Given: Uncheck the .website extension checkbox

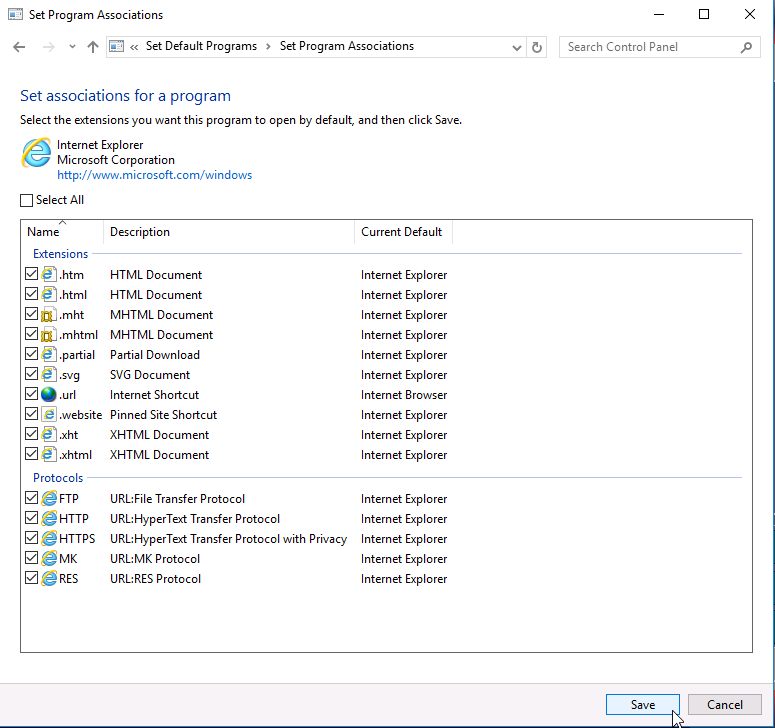Looking at the screenshot, I should [x=32, y=414].
